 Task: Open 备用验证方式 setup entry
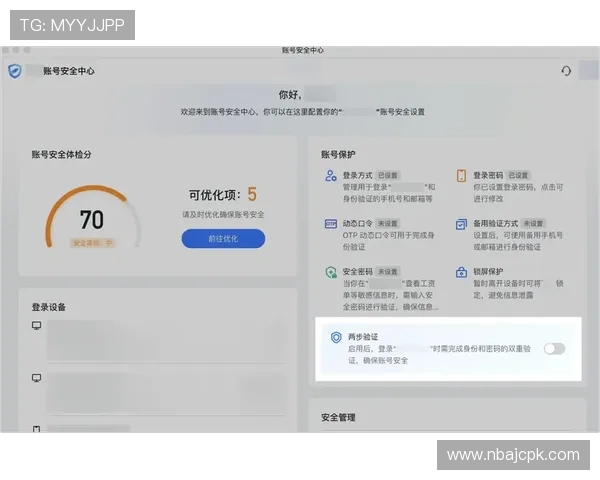(x=510, y=235)
